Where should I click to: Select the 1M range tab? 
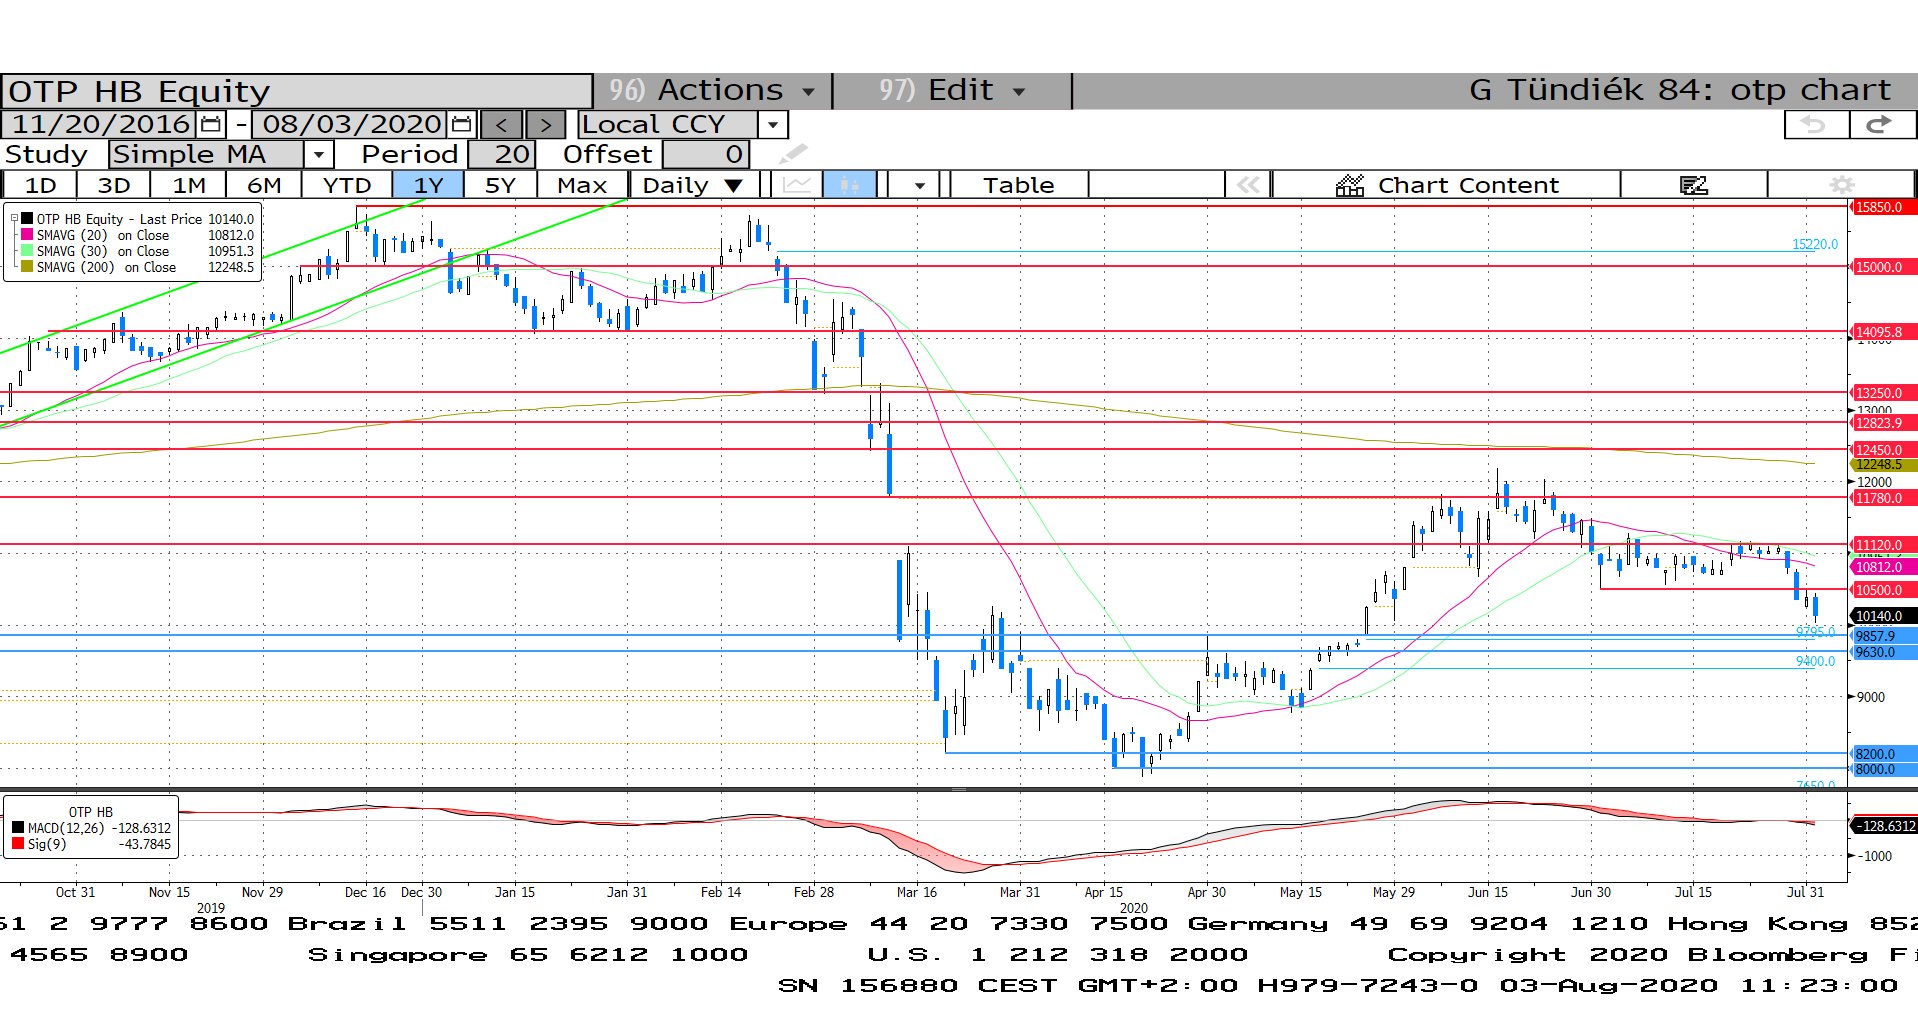click(x=189, y=185)
